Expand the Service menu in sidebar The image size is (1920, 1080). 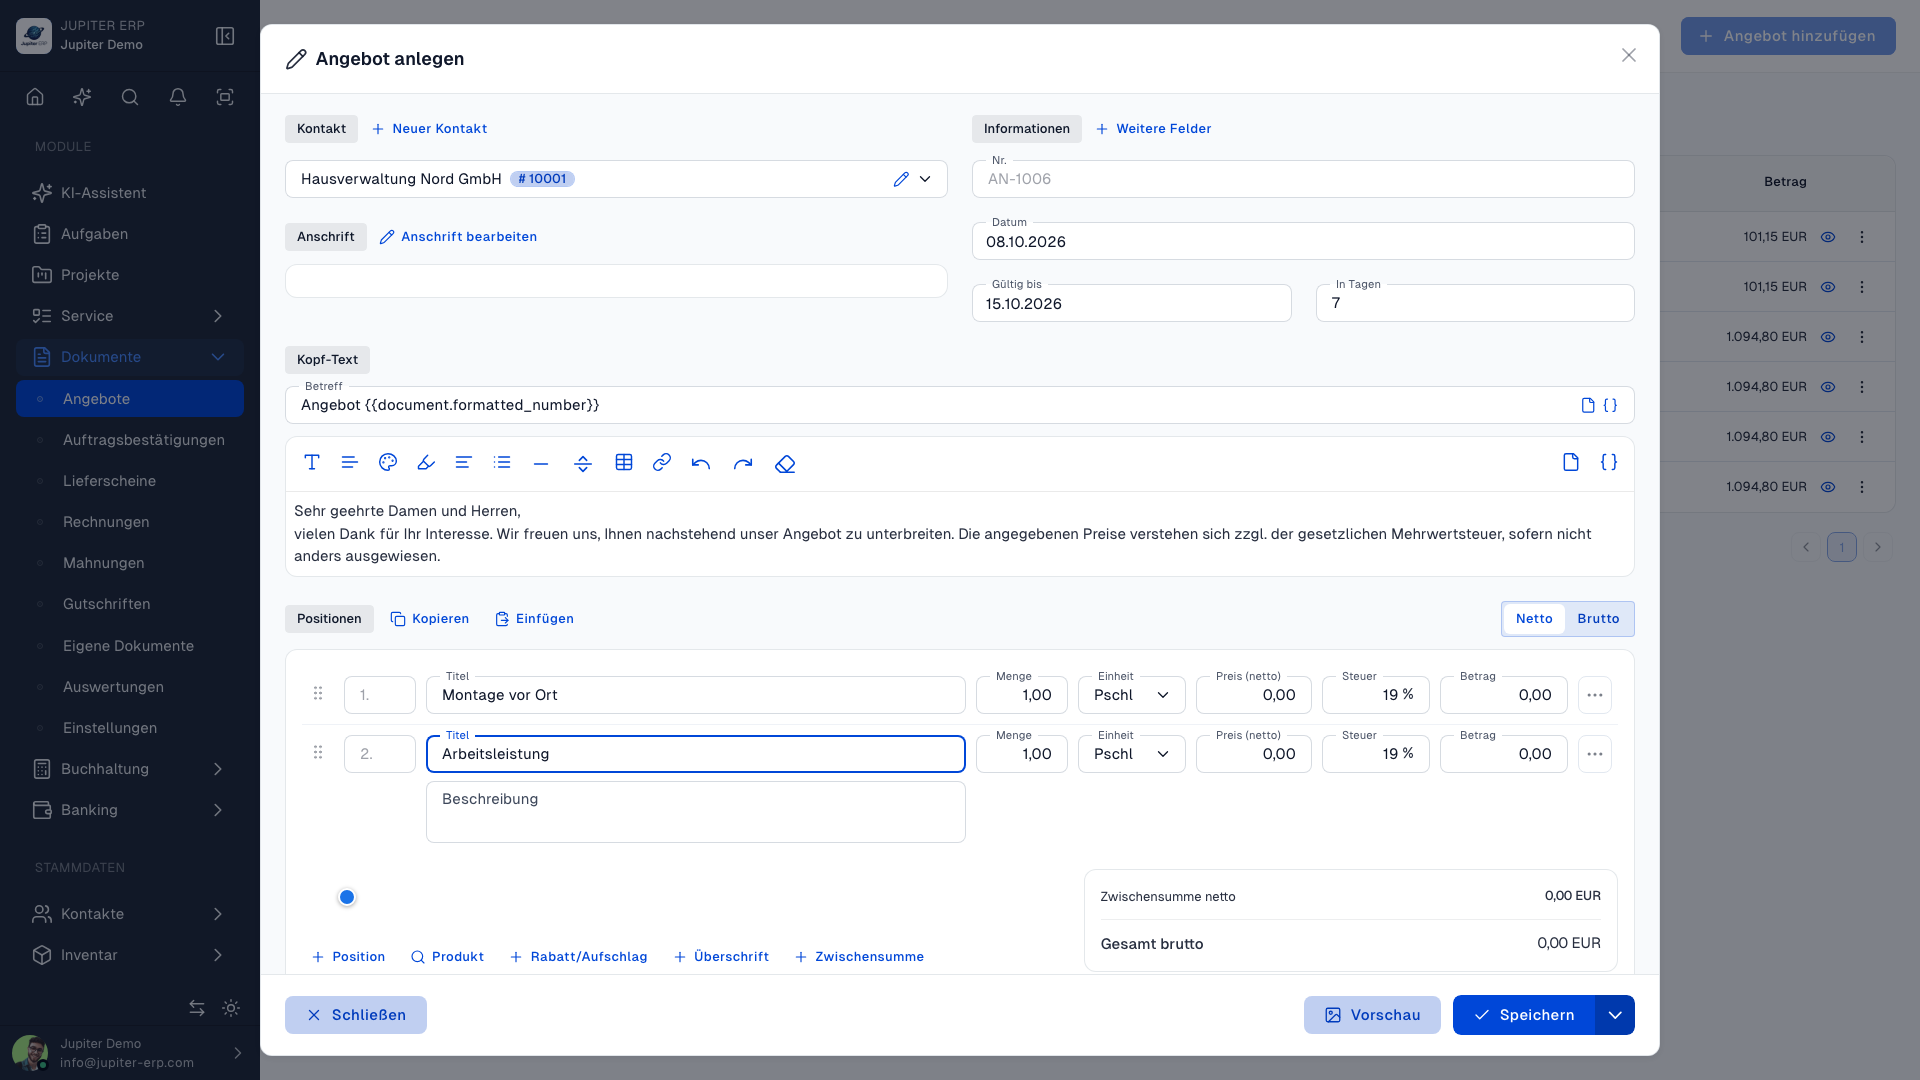coord(130,316)
